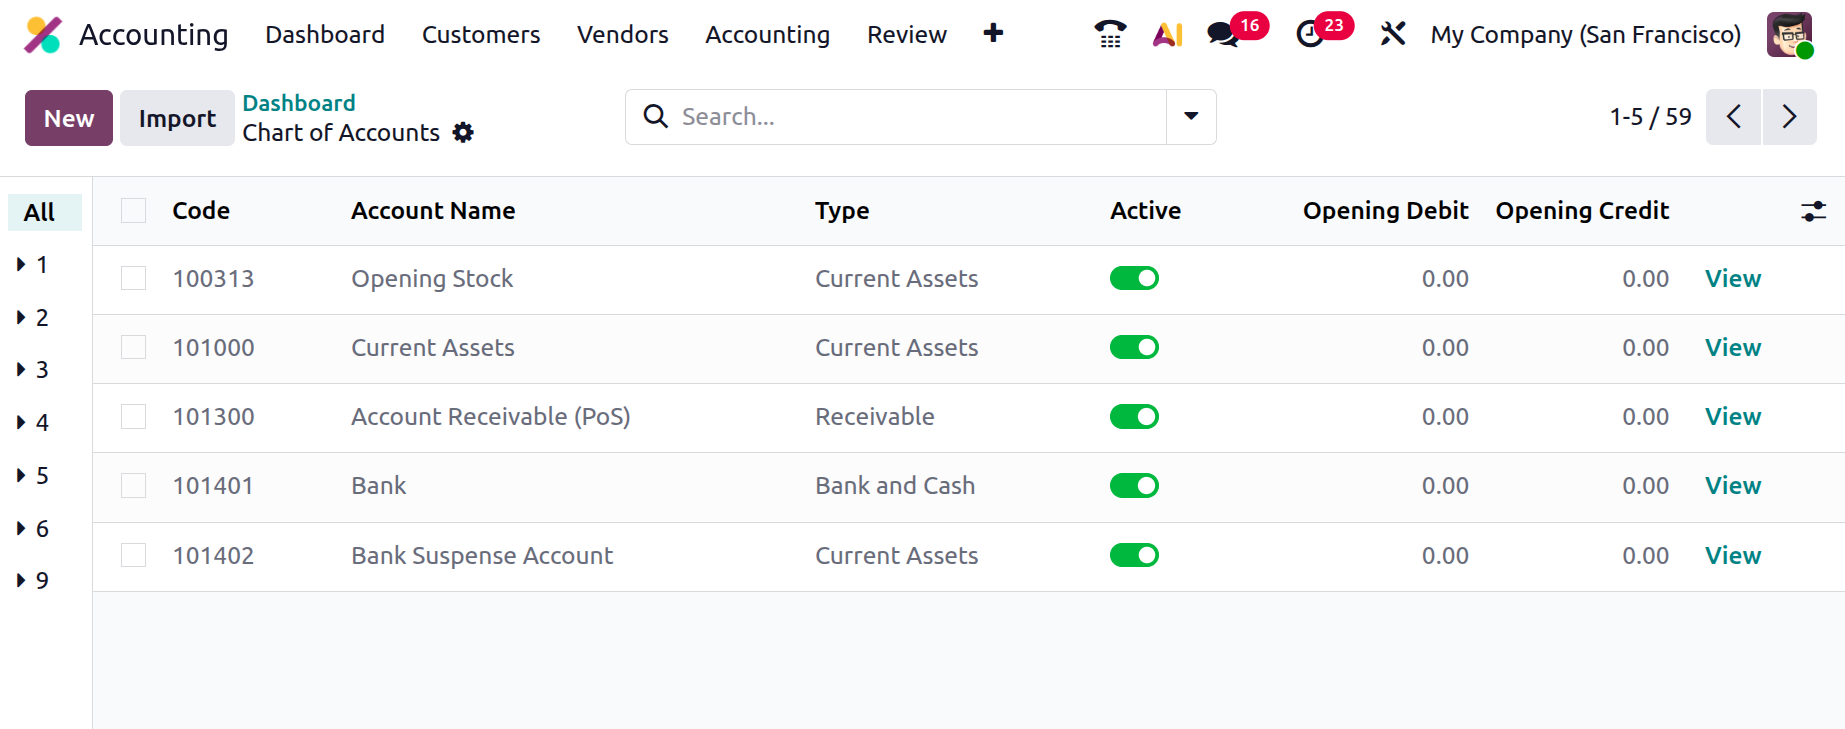Open the search options dropdown arrow
1845x729 pixels.
(1191, 117)
